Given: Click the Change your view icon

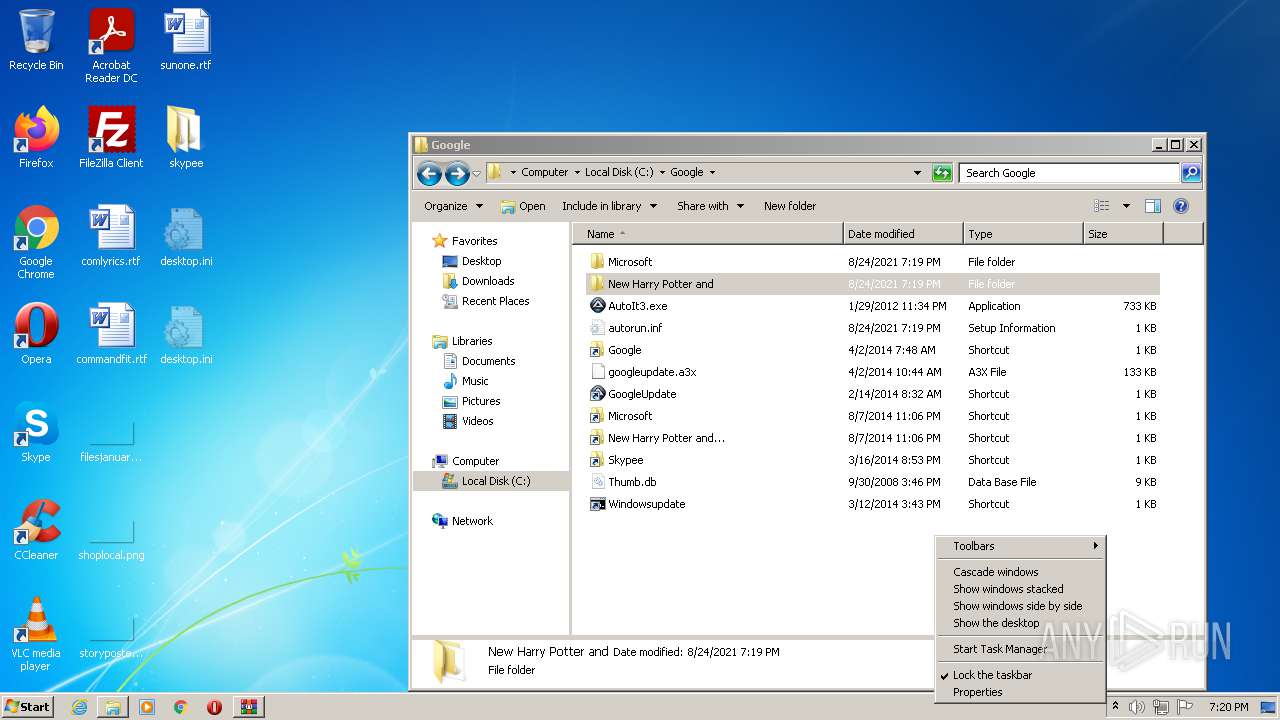Looking at the screenshot, I should (x=1101, y=206).
